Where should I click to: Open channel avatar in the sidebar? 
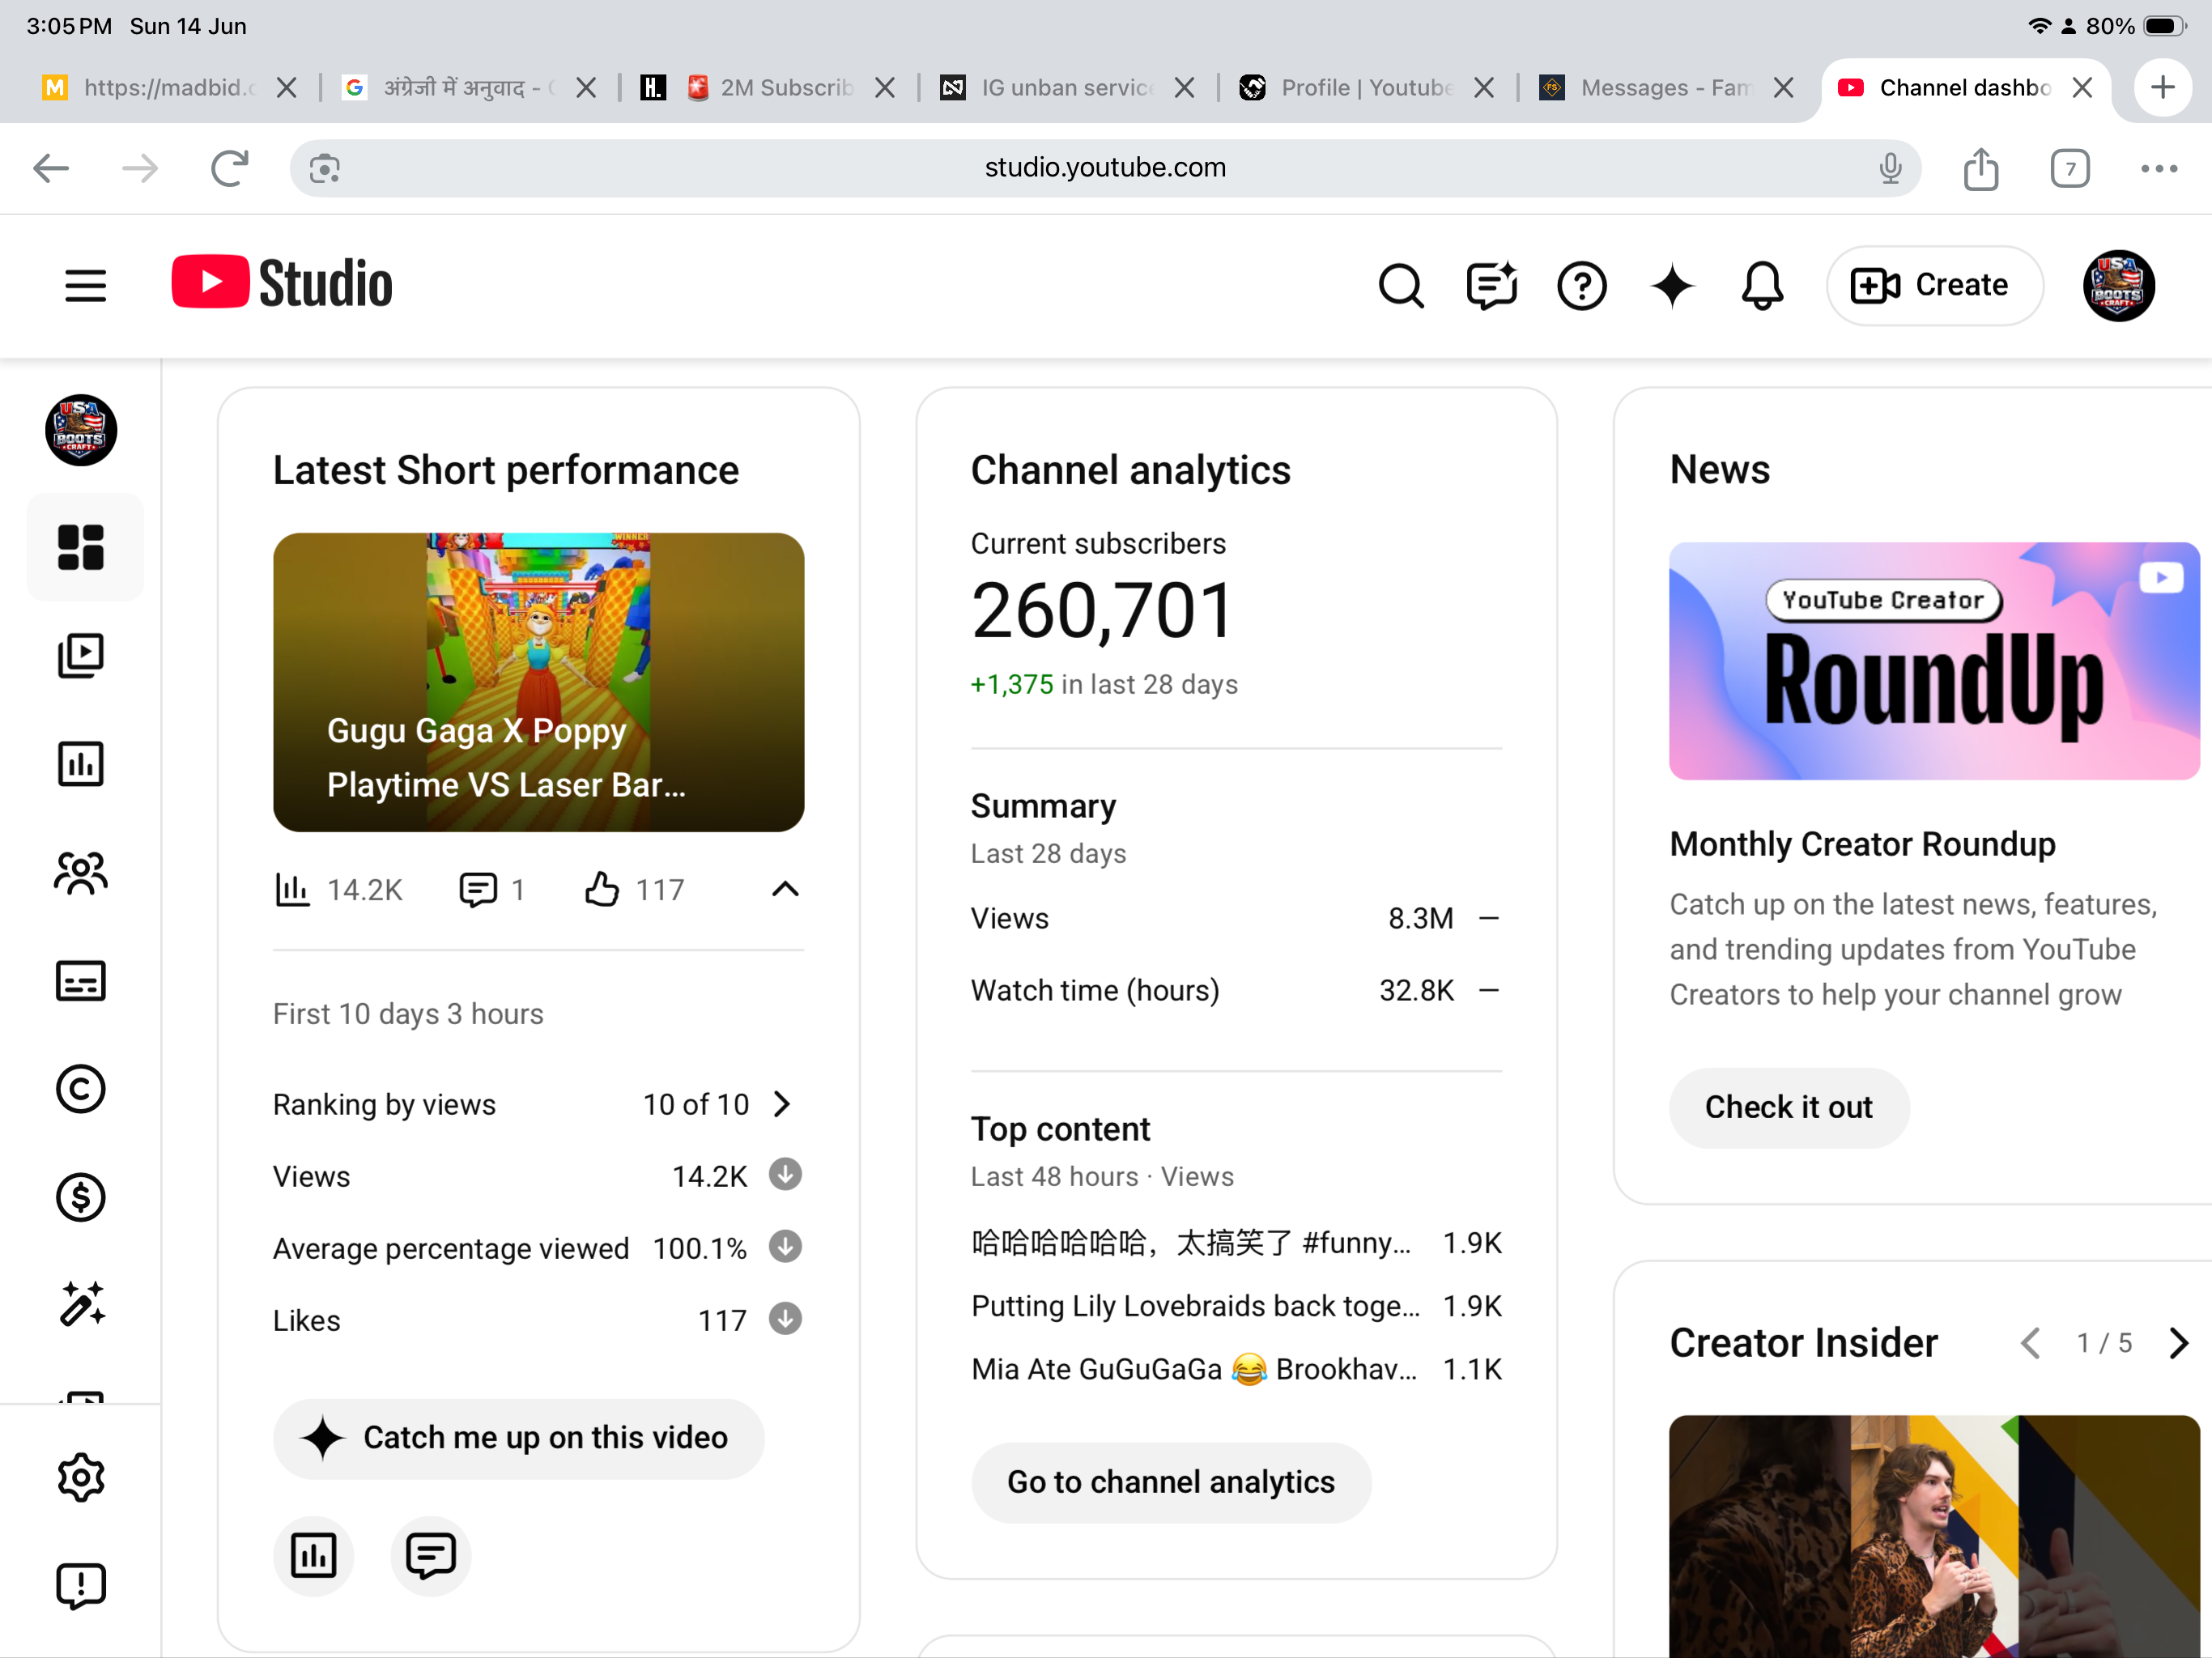(x=81, y=430)
